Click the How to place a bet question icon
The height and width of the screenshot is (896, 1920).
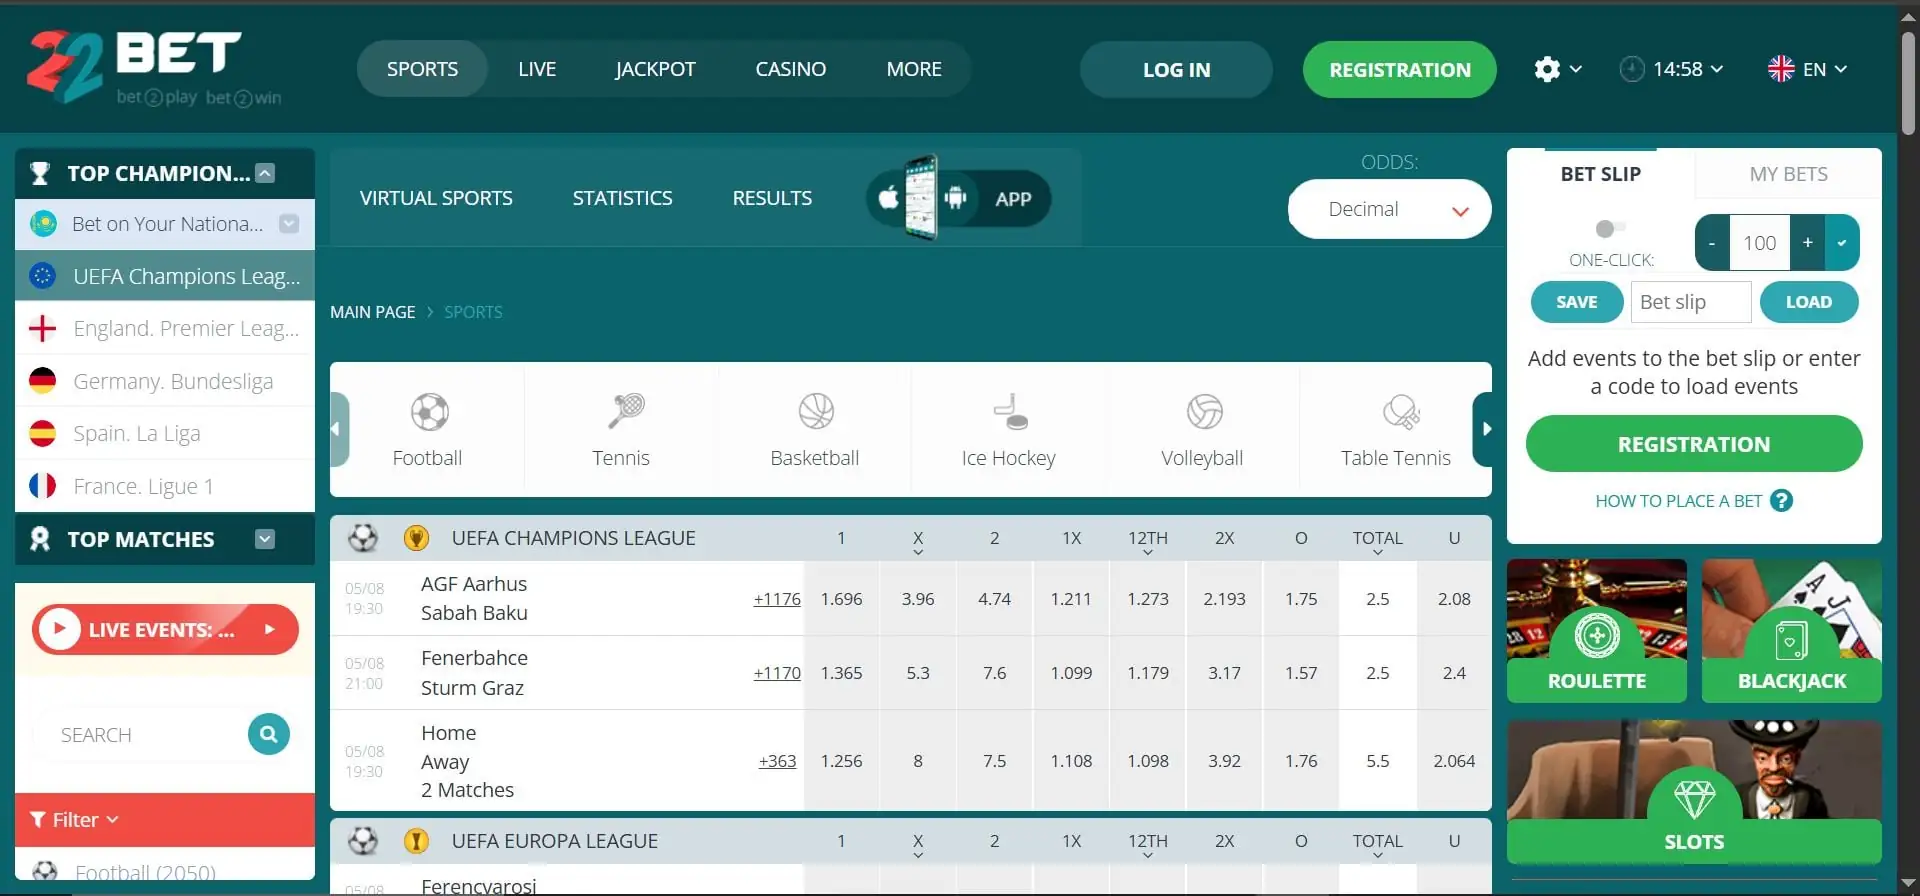pyautogui.click(x=1781, y=501)
